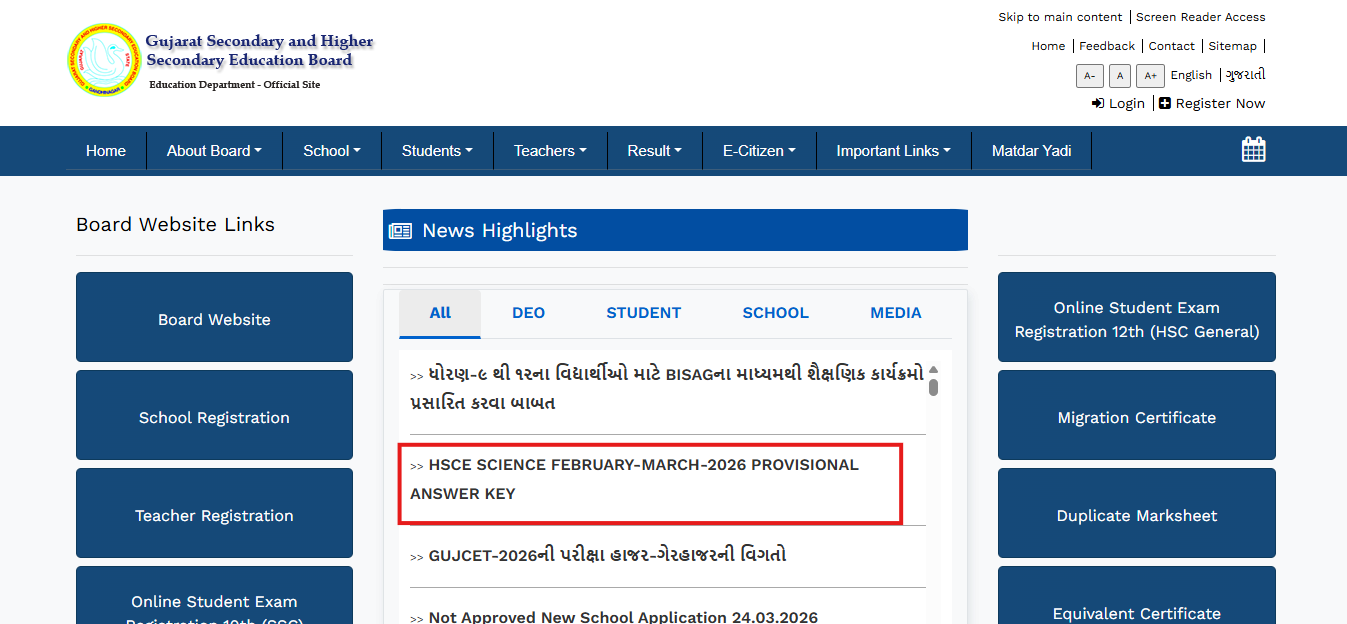Select the MEDIA news tab
This screenshot has width=1347, height=624.
coord(895,313)
